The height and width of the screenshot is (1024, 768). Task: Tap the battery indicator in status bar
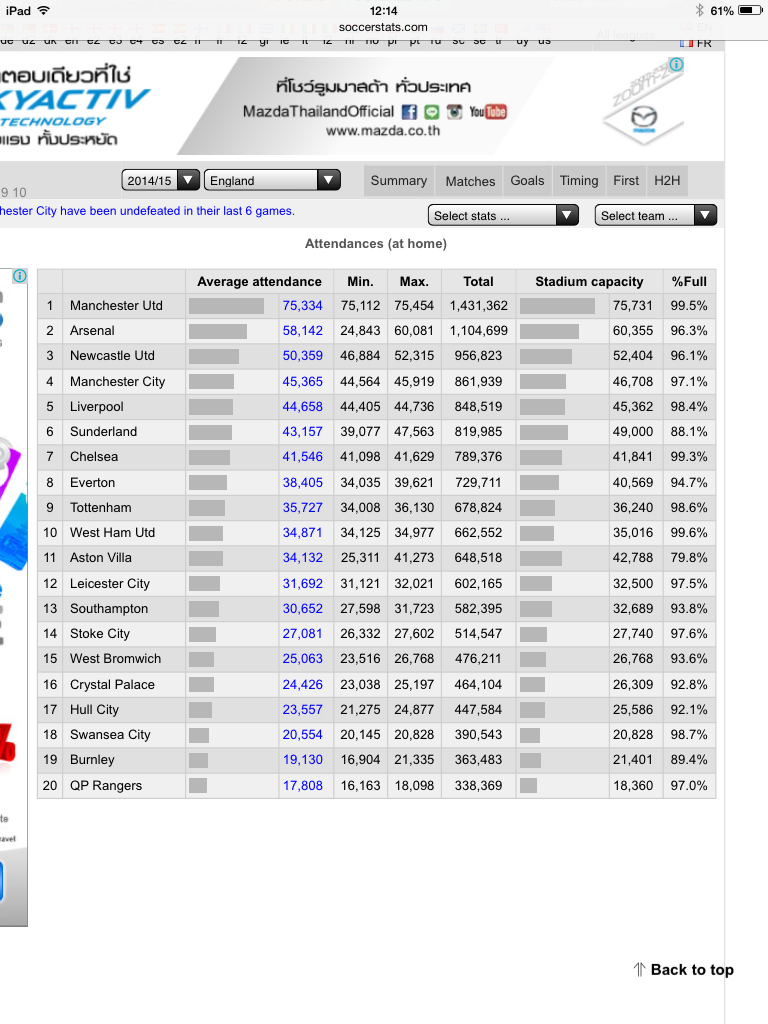point(749,10)
